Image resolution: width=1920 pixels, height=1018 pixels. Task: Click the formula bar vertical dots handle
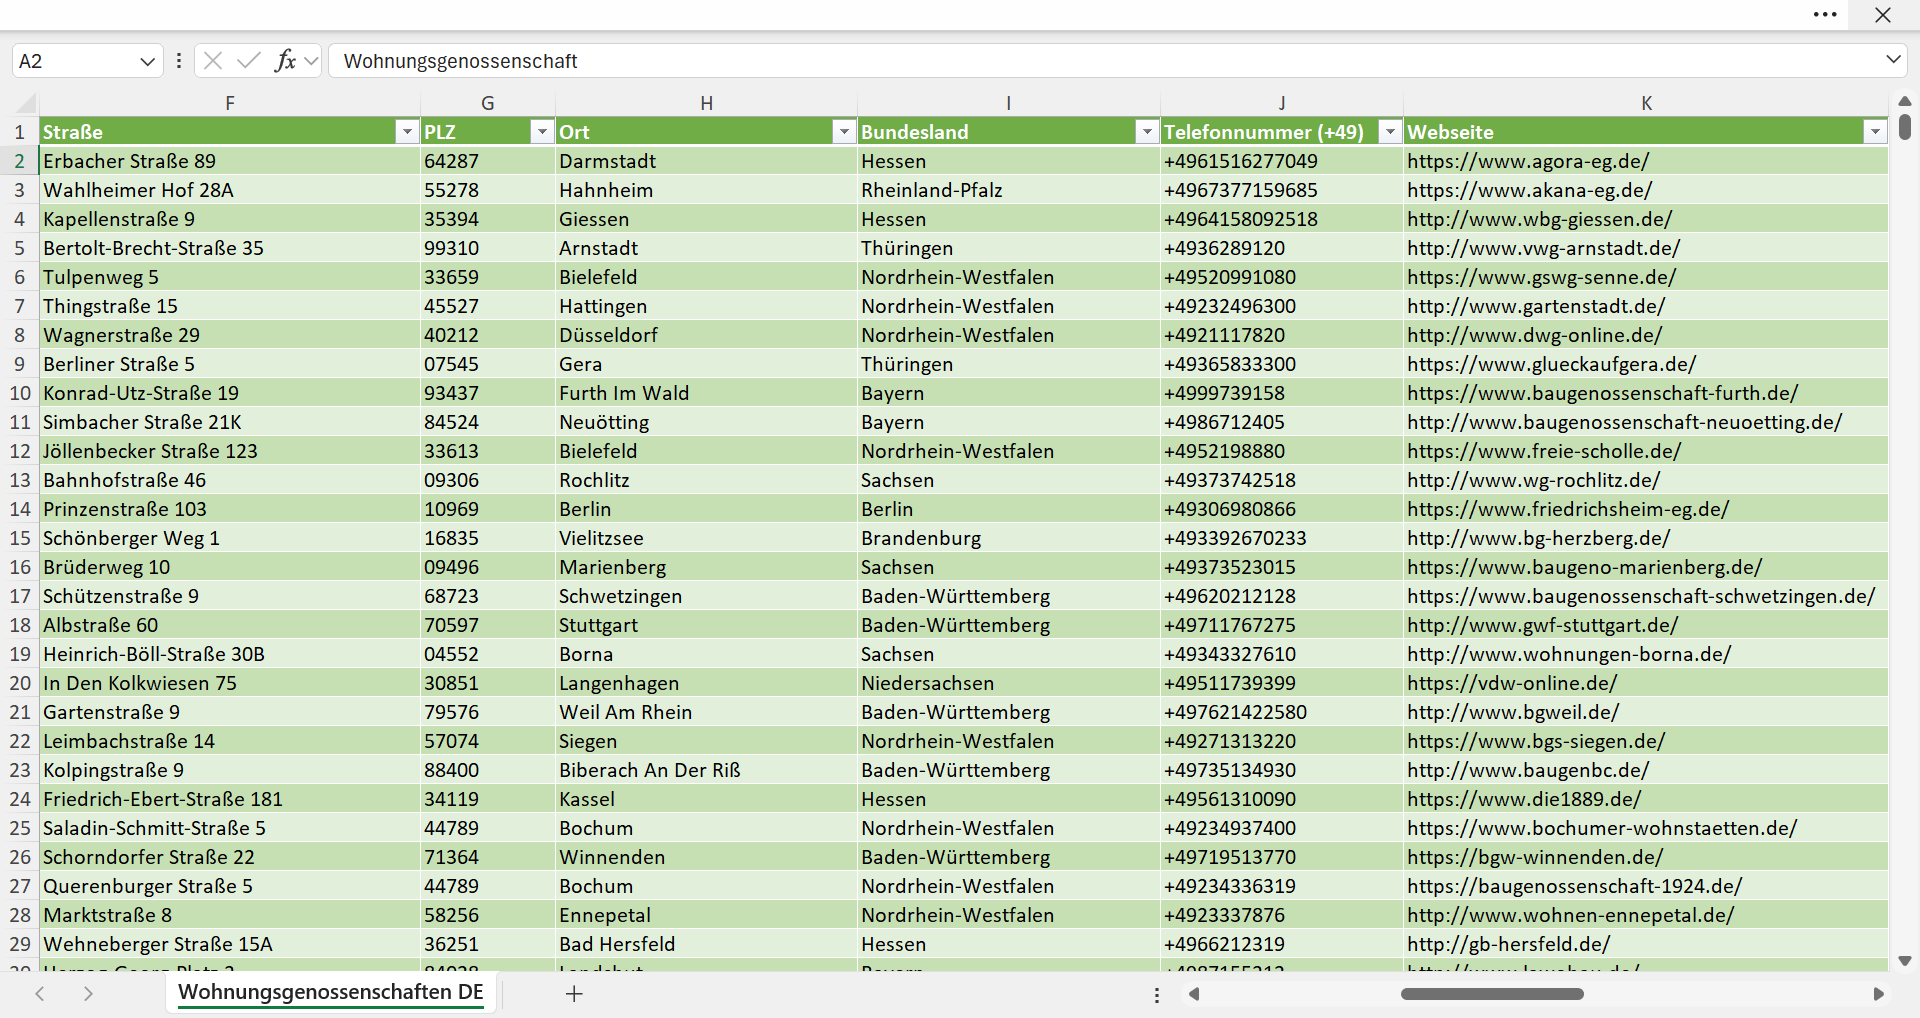coord(178,61)
